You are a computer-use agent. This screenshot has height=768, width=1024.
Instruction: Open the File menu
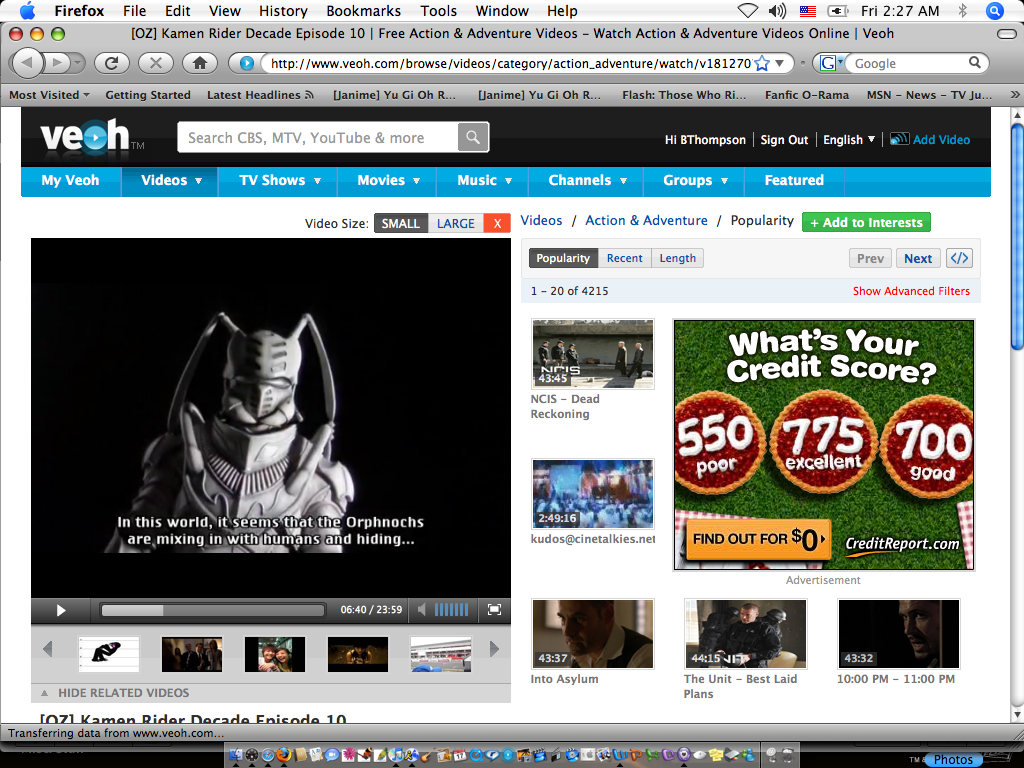pyautogui.click(x=135, y=10)
